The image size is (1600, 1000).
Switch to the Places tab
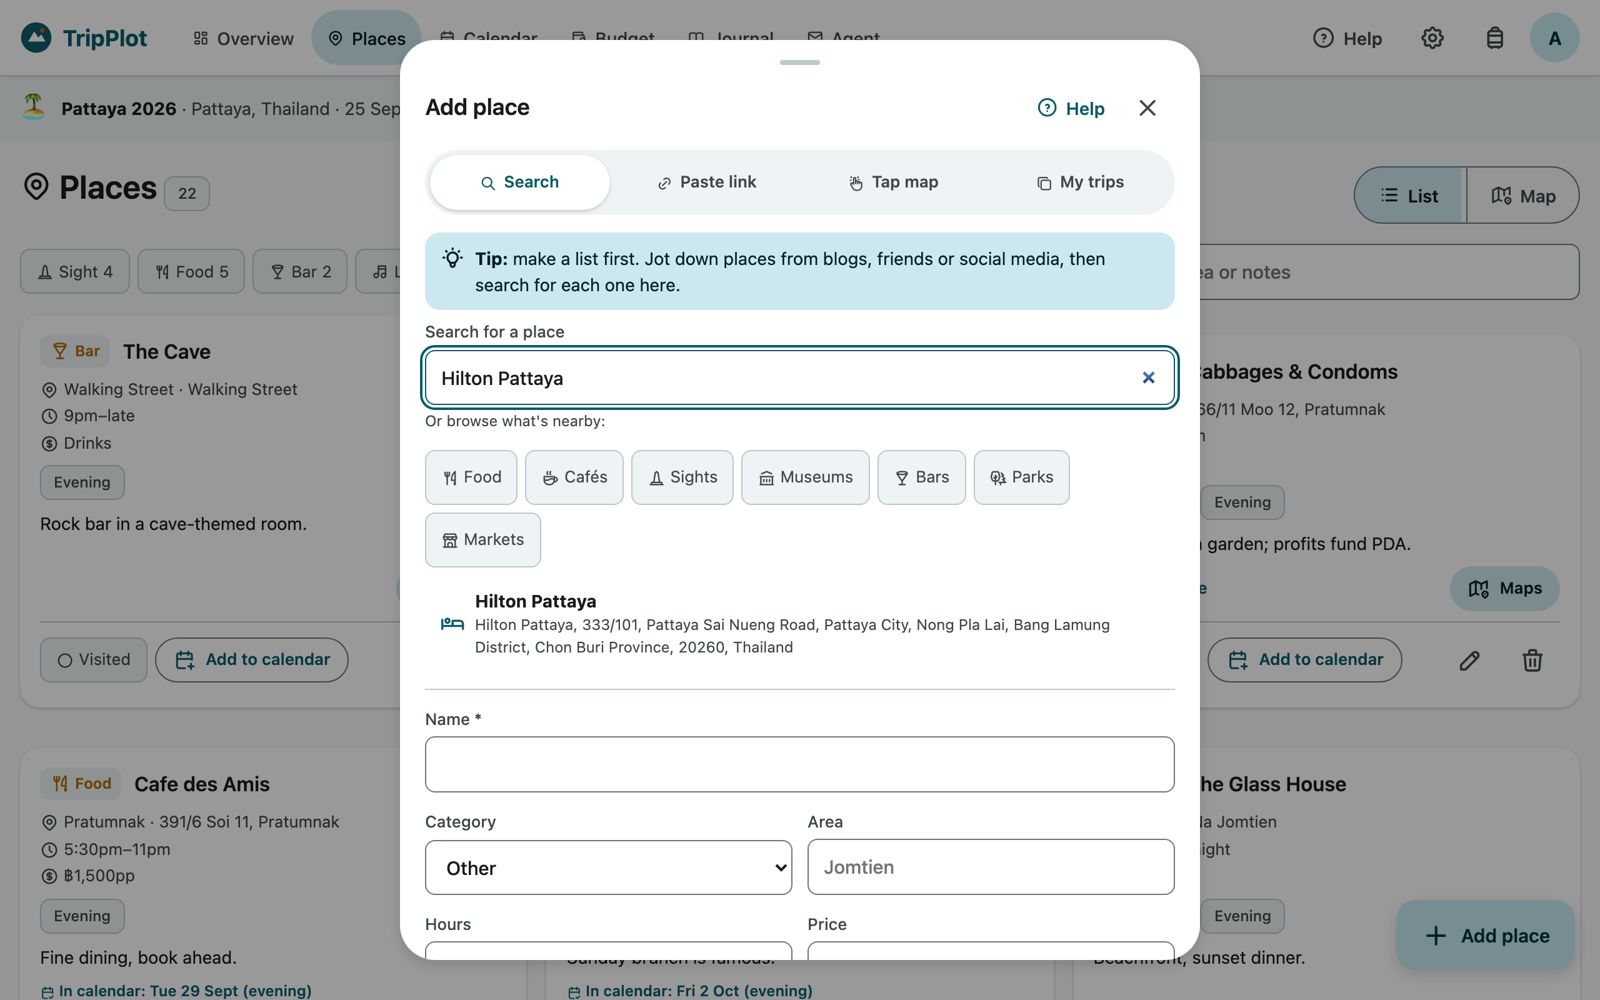pos(367,38)
